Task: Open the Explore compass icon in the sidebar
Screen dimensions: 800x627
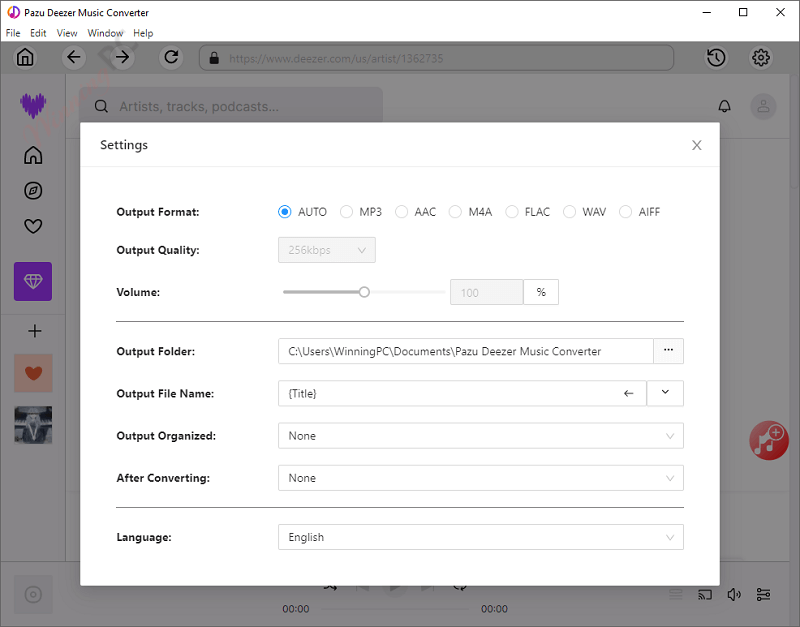Action: (33, 191)
